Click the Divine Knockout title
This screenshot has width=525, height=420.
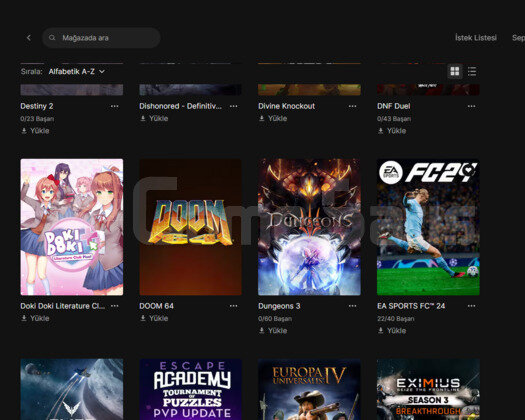click(287, 106)
